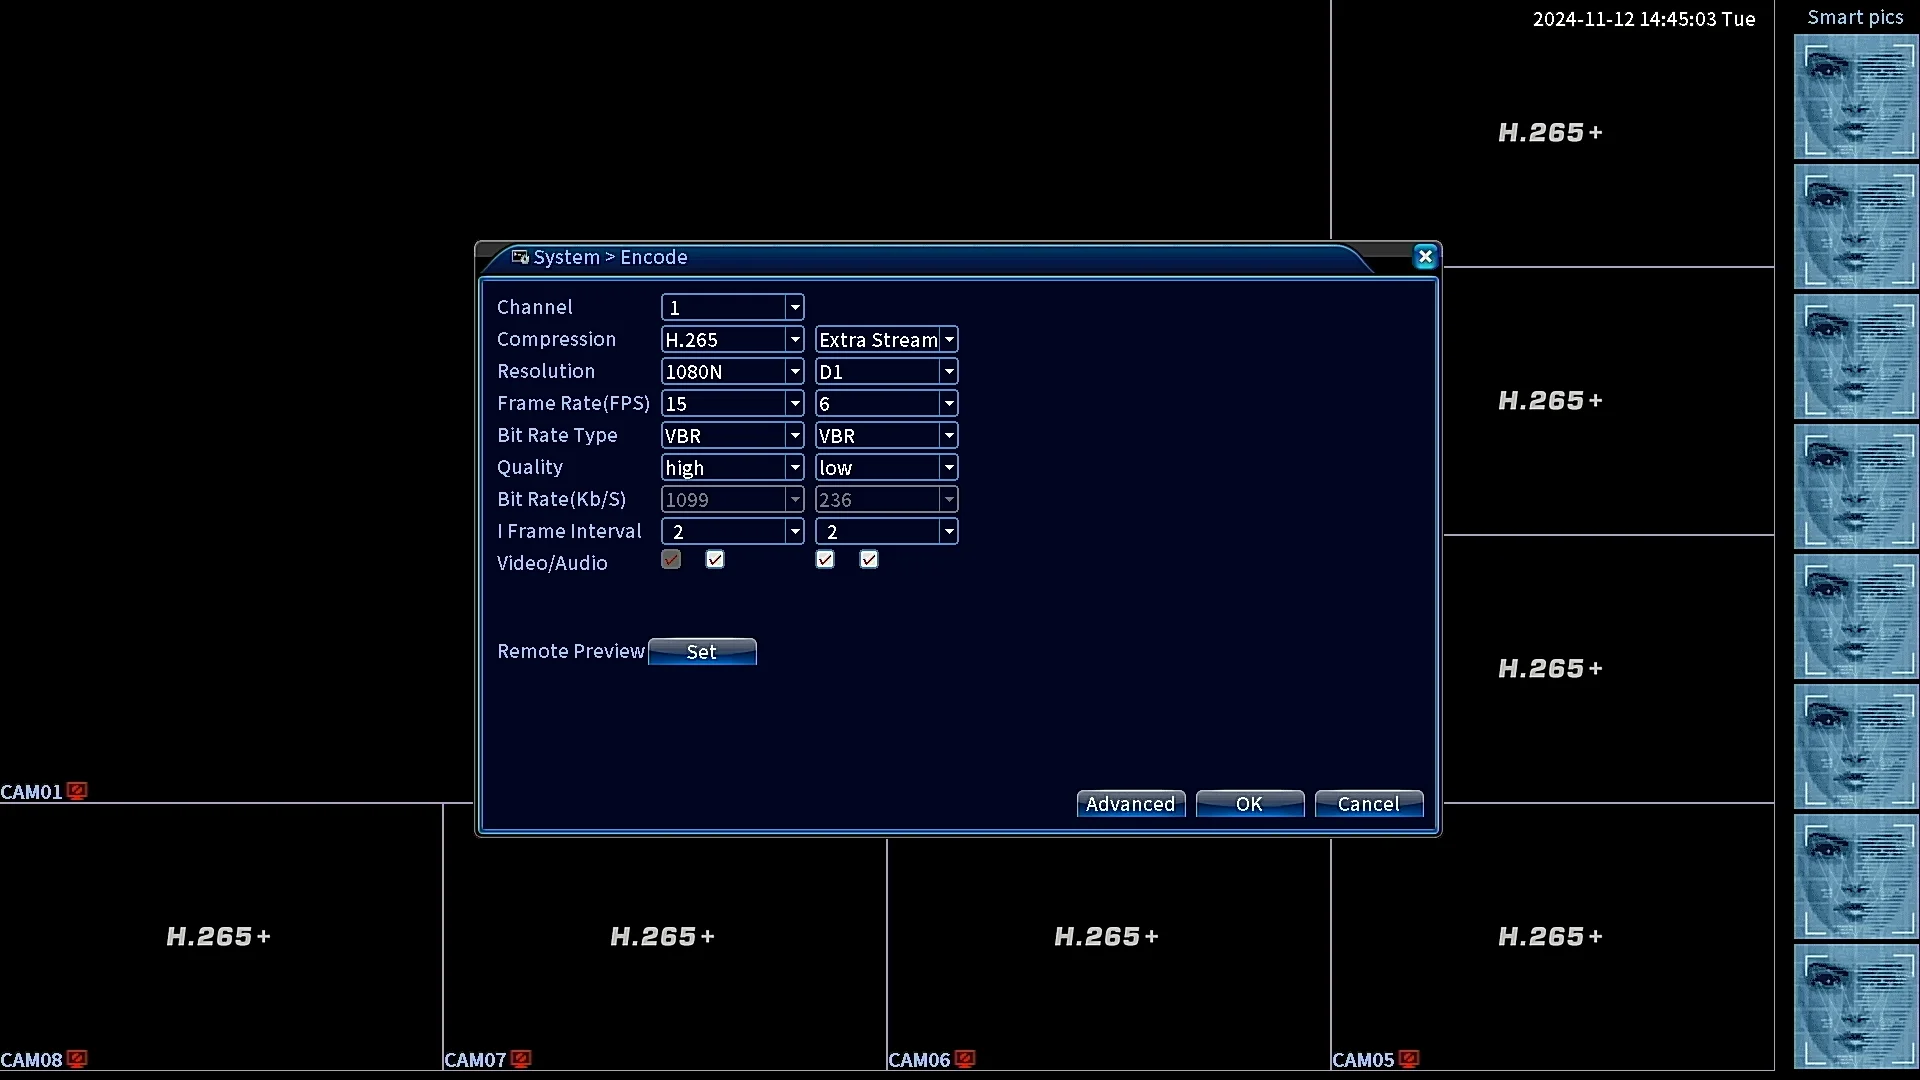Image resolution: width=1920 pixels, height=1080 pixels.
Task: Open the Extra Stream type dropdown
Action: tap(949, 340)
